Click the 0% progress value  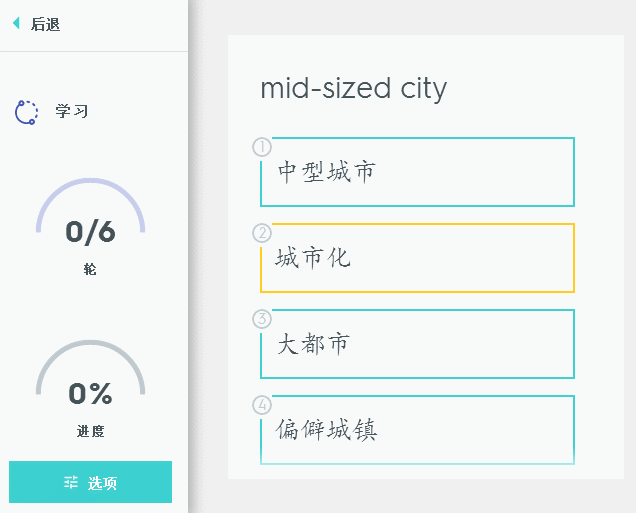click(x=90, y=394)
